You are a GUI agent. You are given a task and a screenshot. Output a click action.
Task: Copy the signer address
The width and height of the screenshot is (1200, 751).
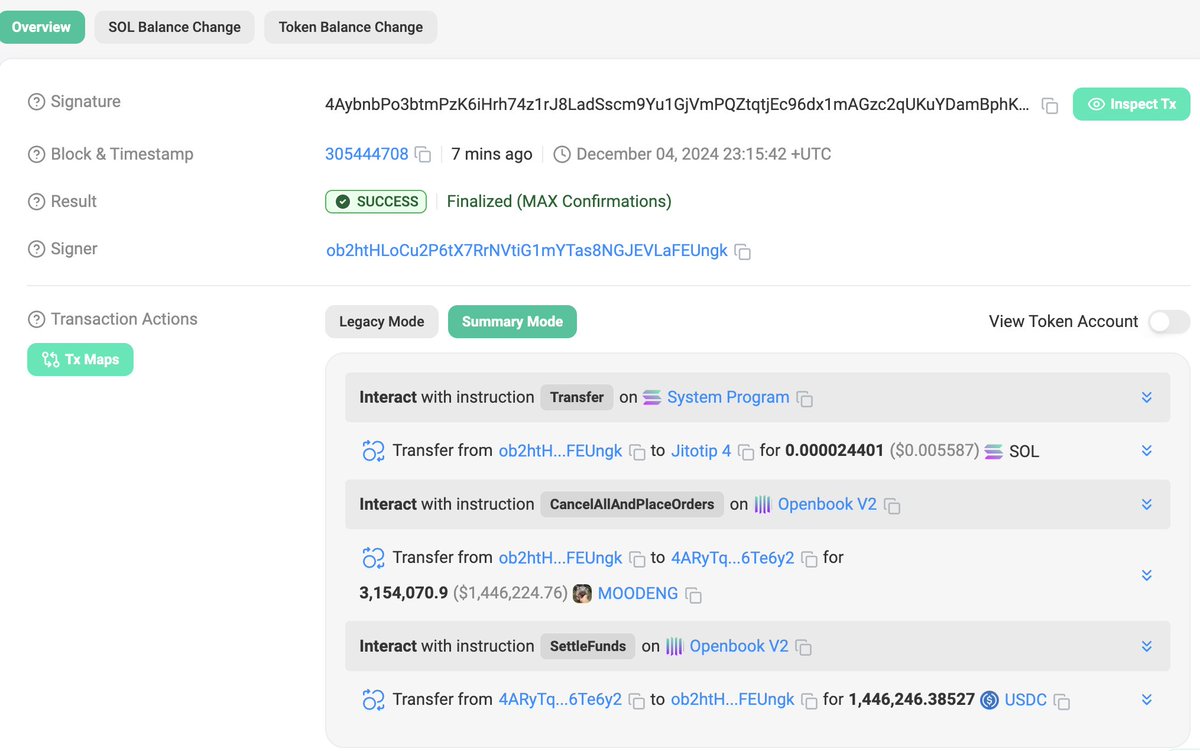point(743,252)
